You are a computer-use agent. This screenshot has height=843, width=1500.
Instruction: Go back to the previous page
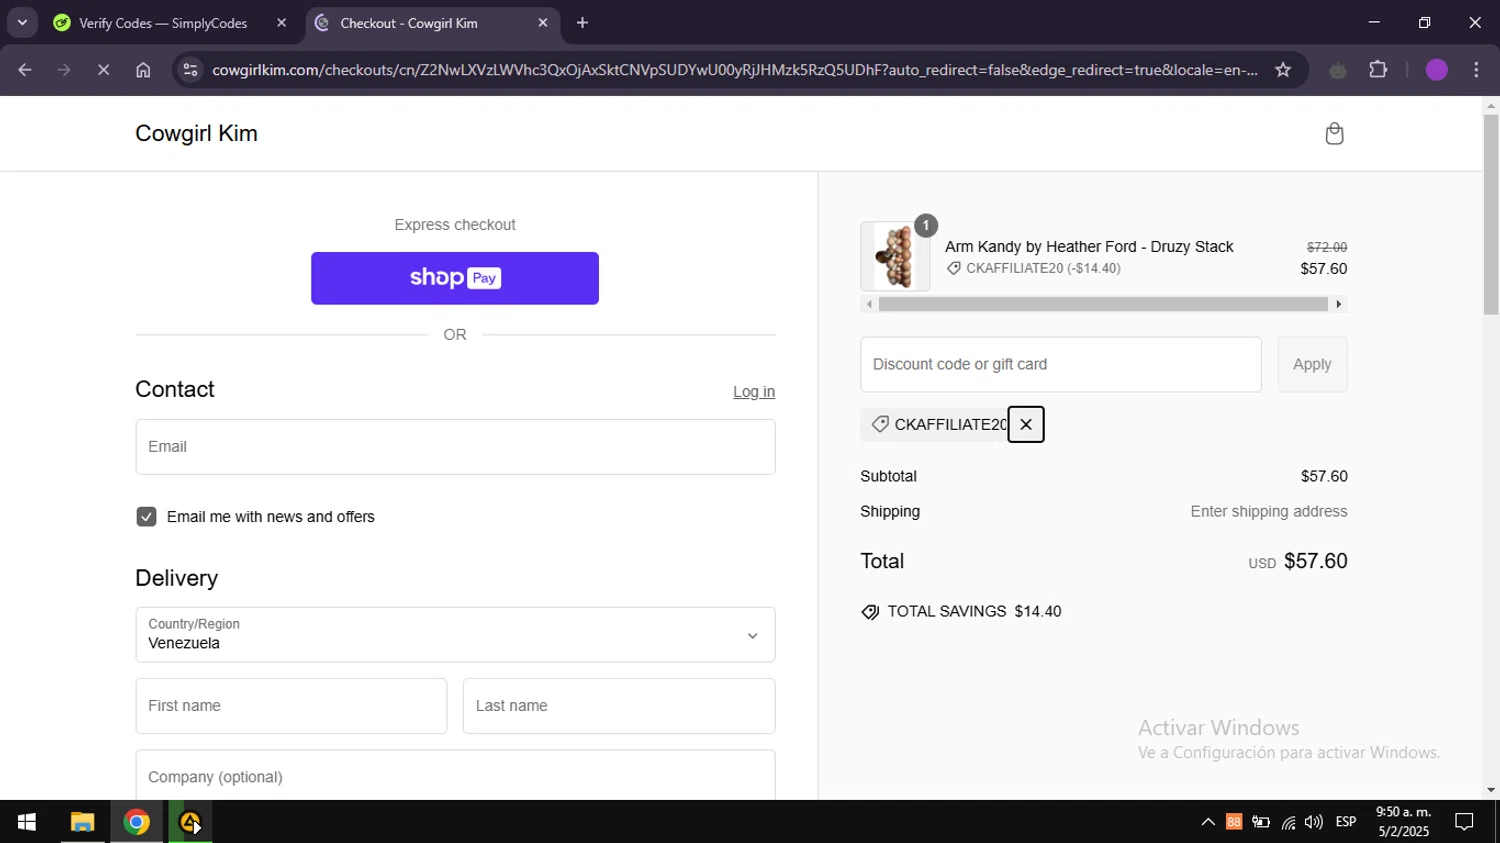[x=25, y=70]
